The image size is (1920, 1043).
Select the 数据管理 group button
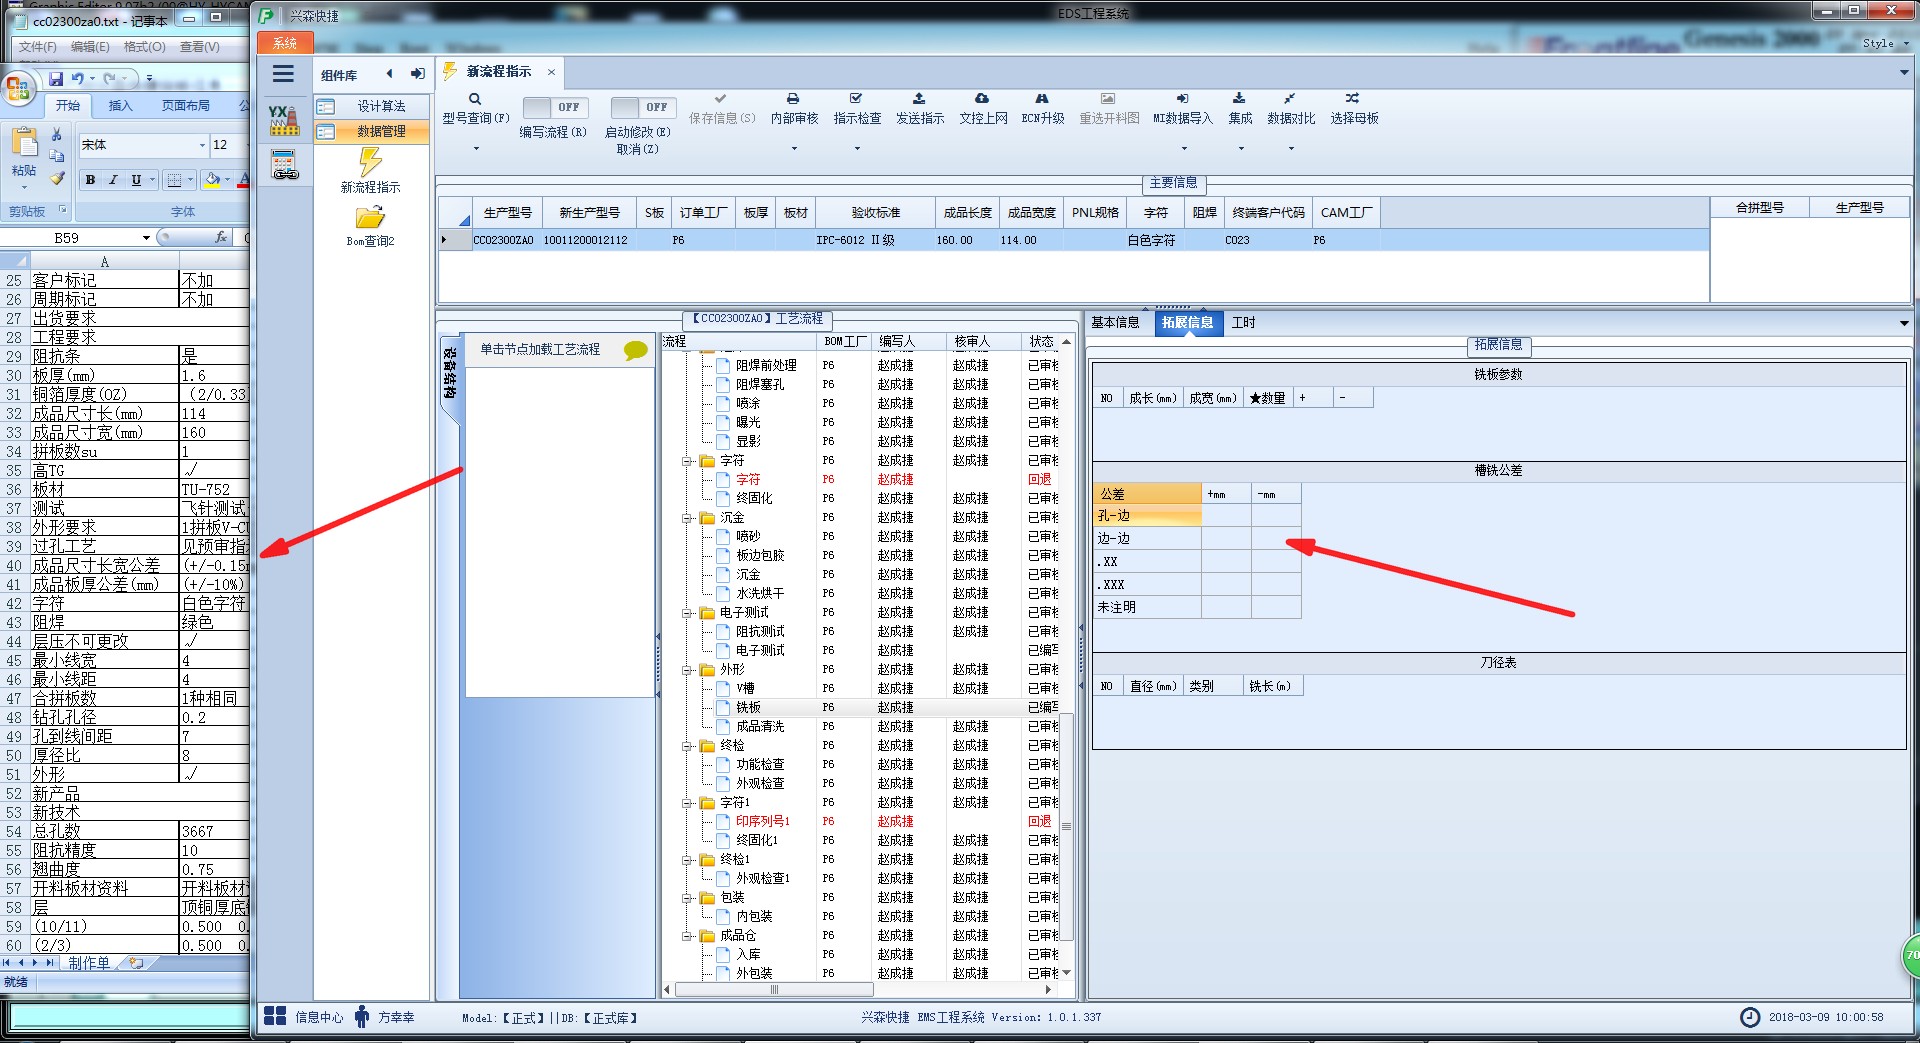(x=372, y=131)
